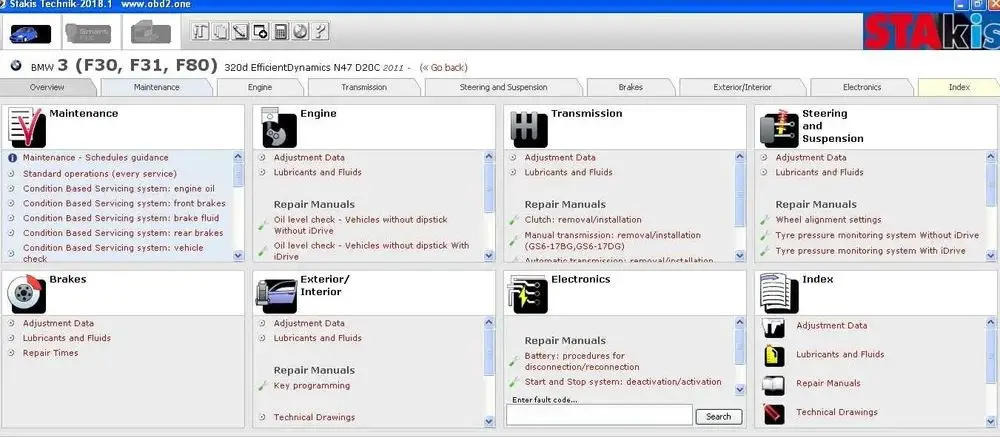Open Key programming repair manual
This screenshot has height=437, width=1000.
point(312,385)
